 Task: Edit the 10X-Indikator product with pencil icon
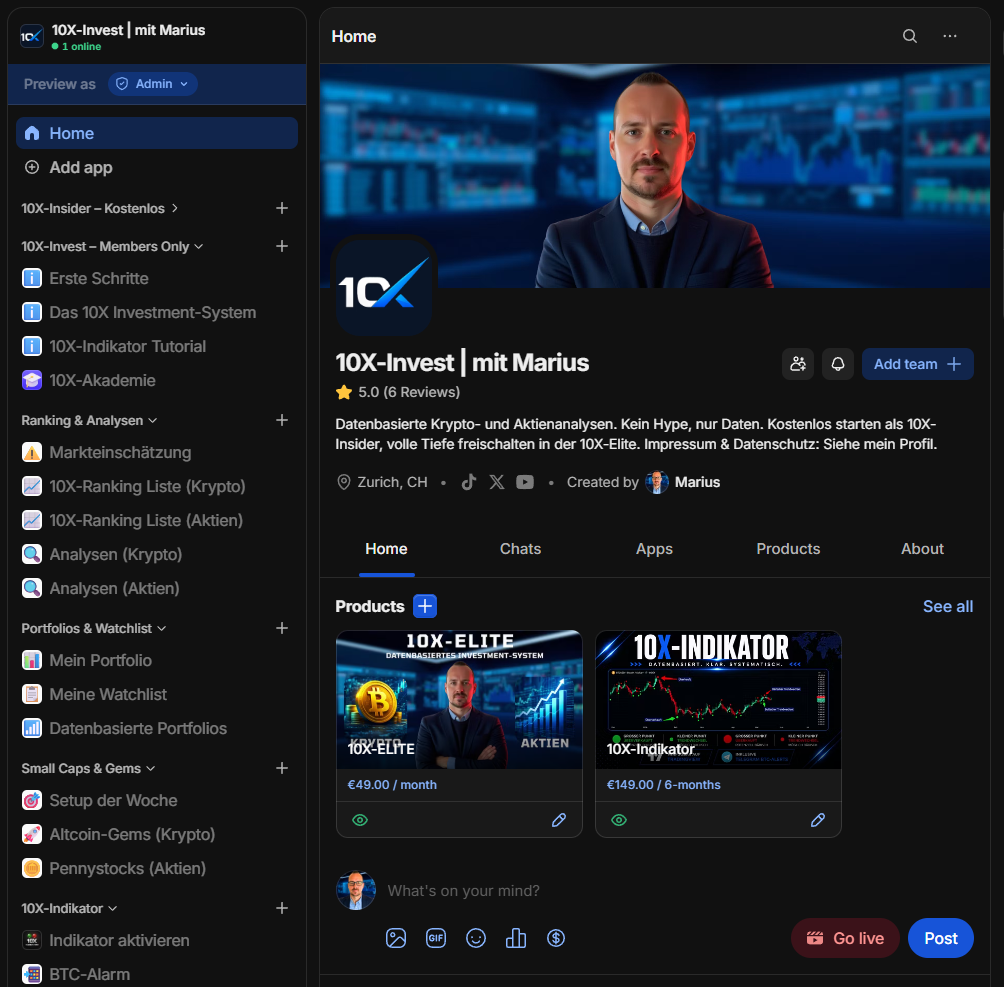pyautogui.click(x=818, y=820)
